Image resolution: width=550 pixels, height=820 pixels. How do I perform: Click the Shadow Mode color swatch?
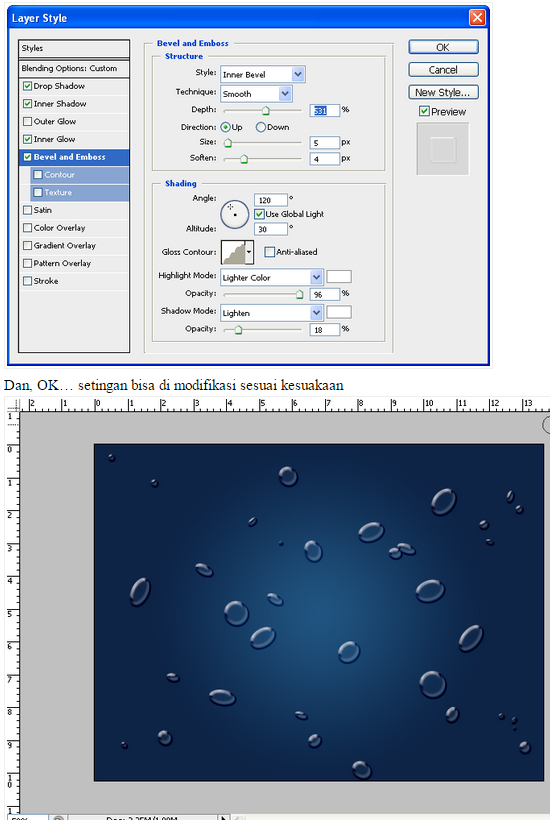(x=339, y=312)
